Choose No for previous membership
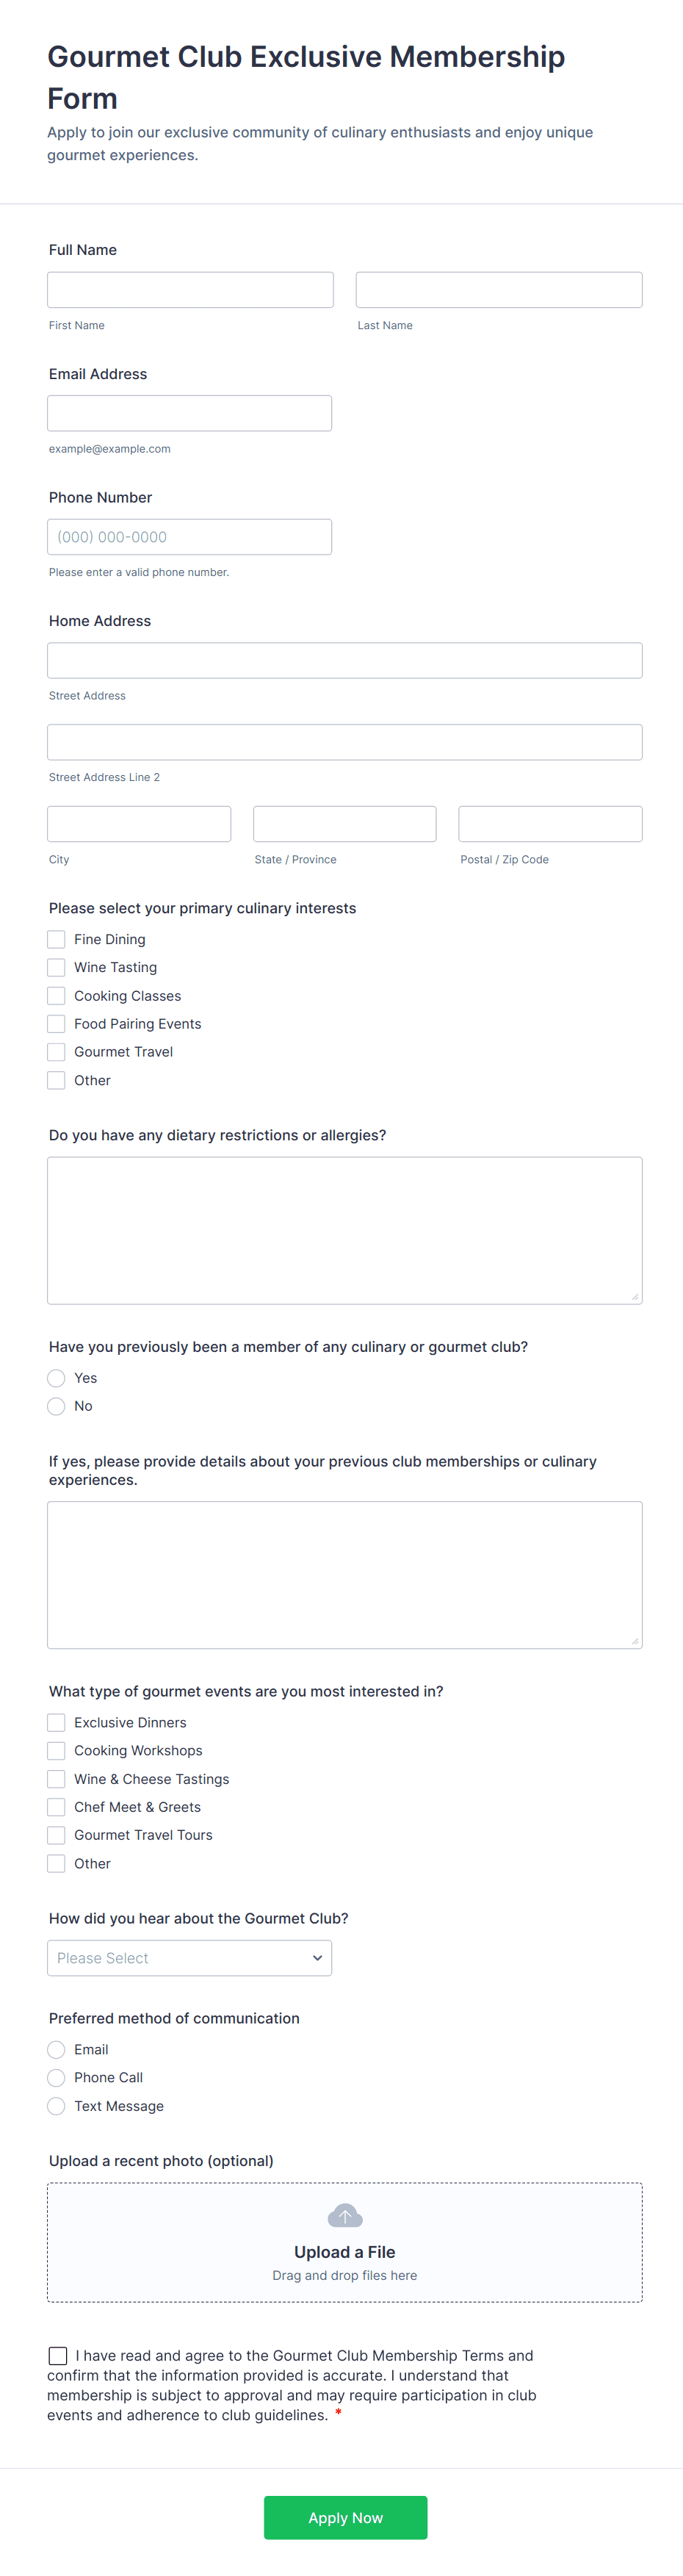 (57, 1406)
